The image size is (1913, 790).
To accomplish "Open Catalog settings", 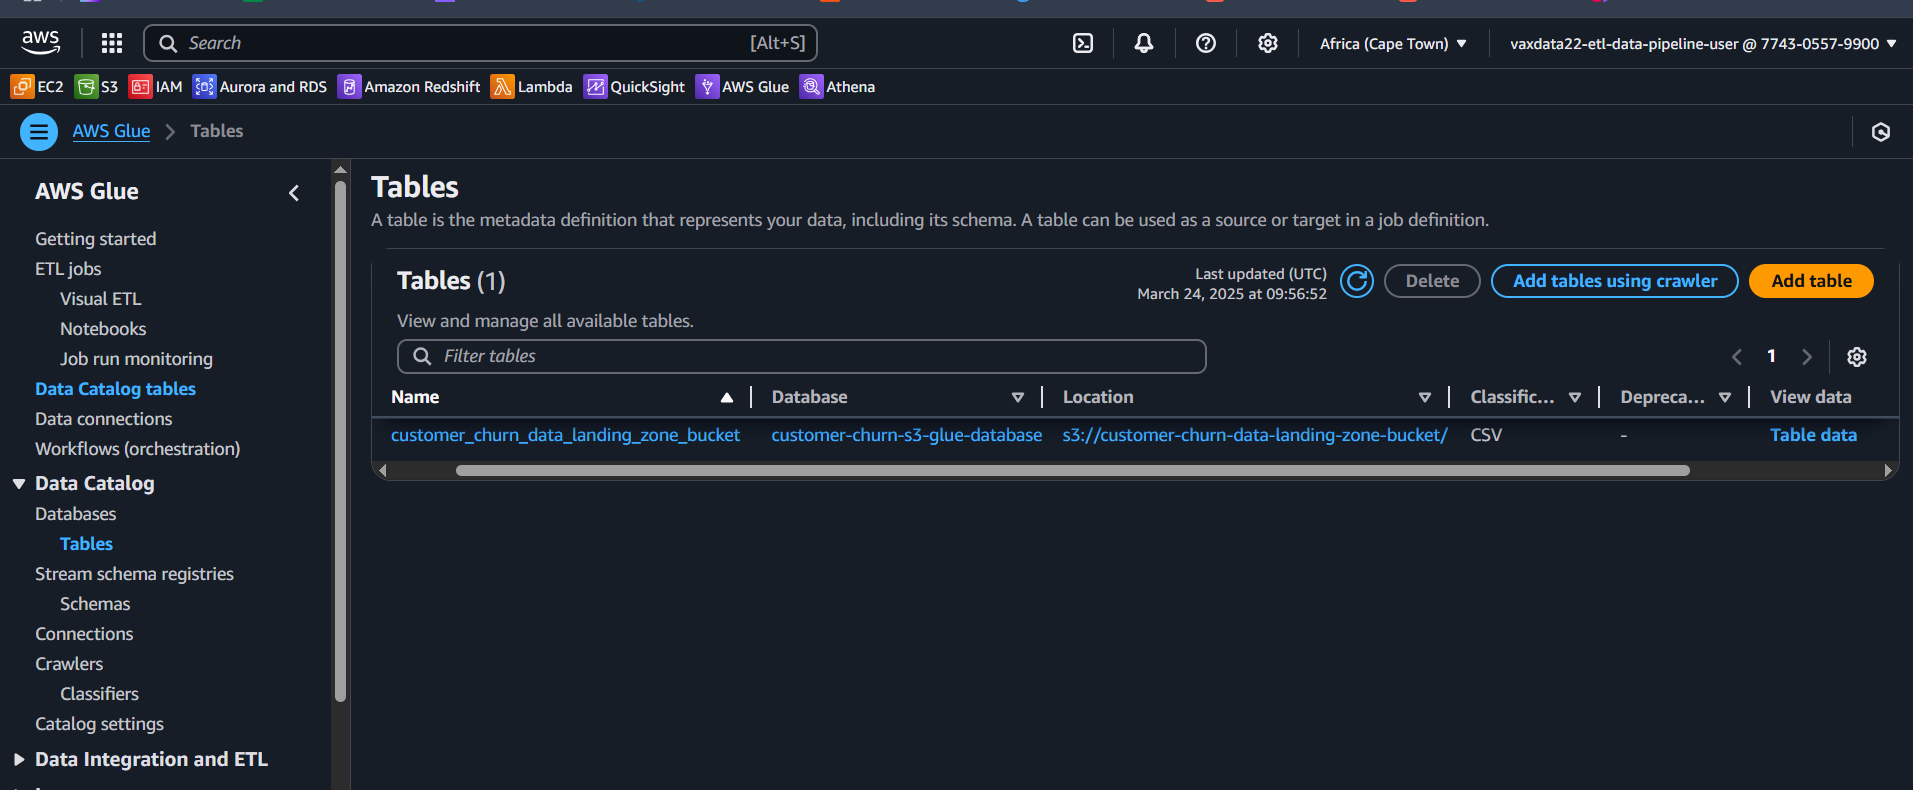I will tap(99, 724).
